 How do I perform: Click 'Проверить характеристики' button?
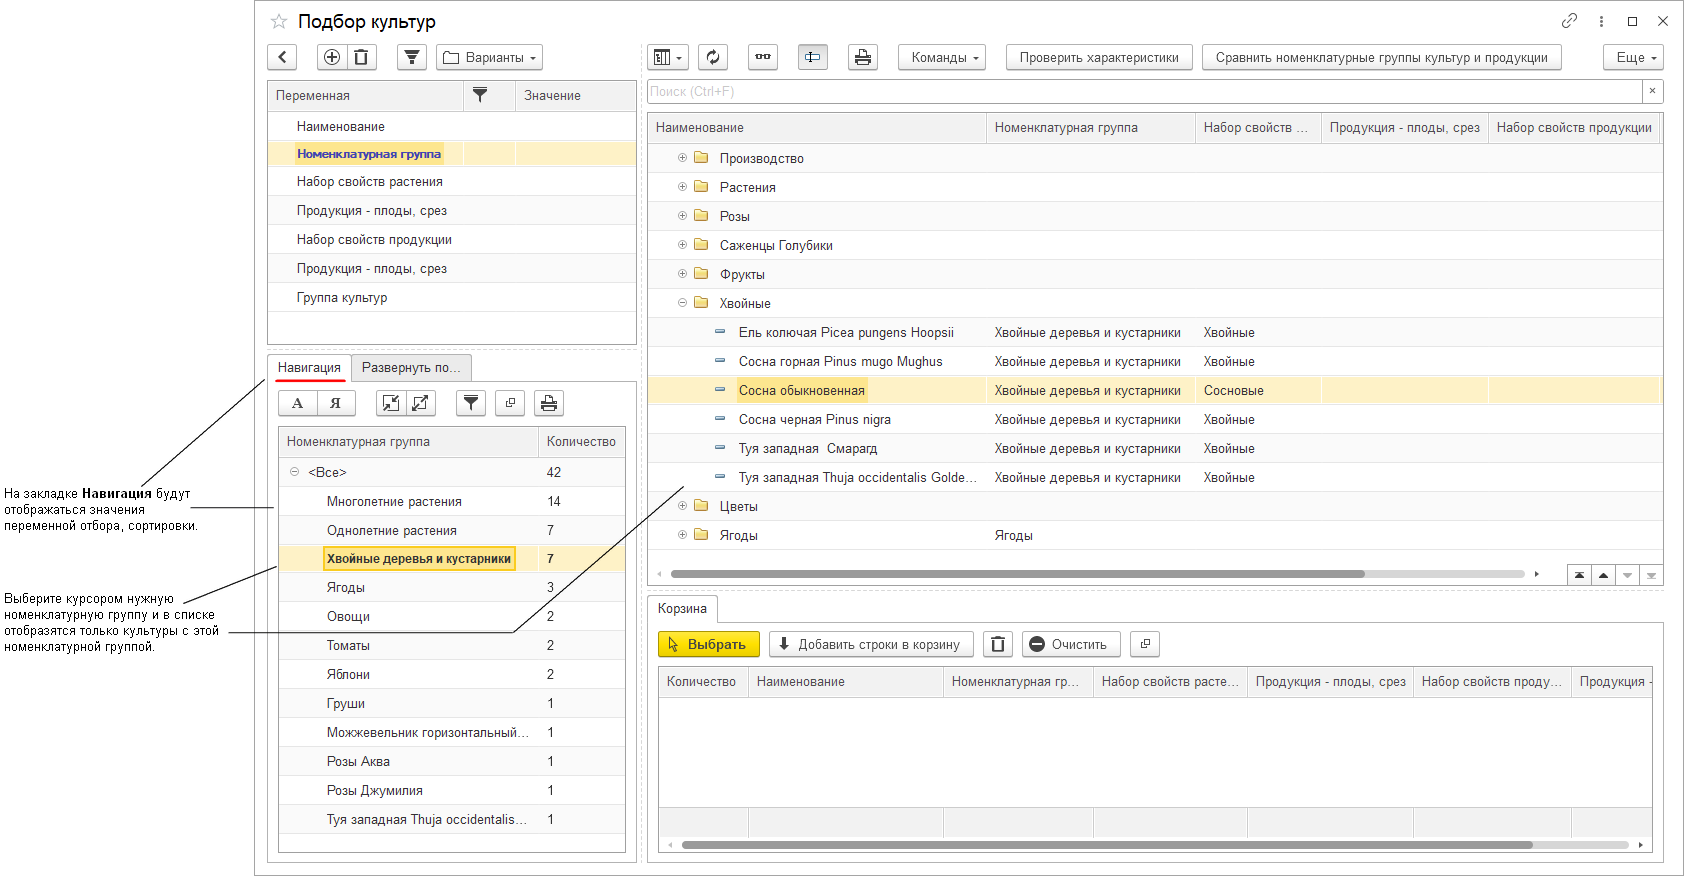[1098, 57]
